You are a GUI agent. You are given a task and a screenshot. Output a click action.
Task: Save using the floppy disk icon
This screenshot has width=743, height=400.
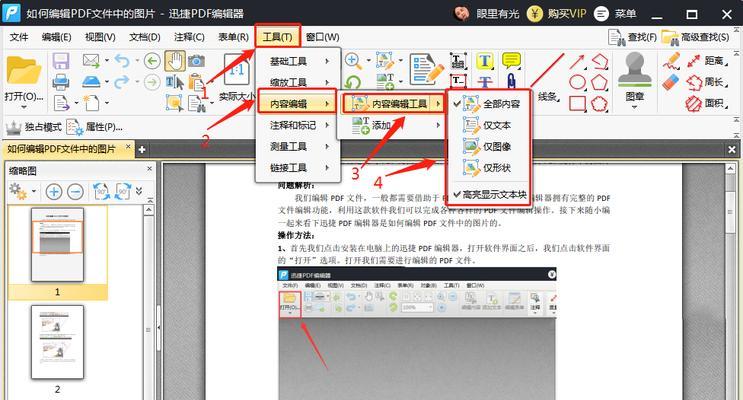(61, 61)
